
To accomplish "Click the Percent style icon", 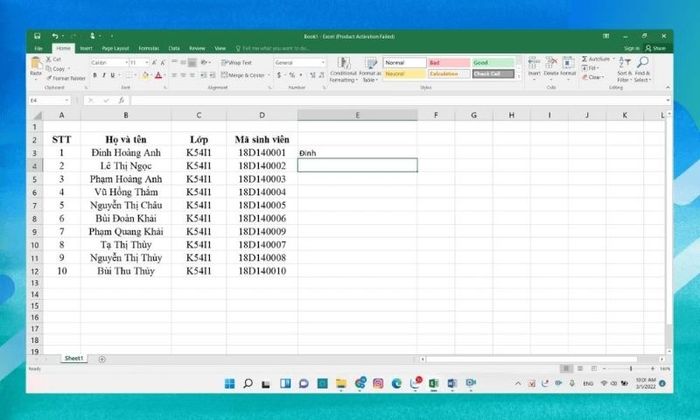I will coord(292,75).
